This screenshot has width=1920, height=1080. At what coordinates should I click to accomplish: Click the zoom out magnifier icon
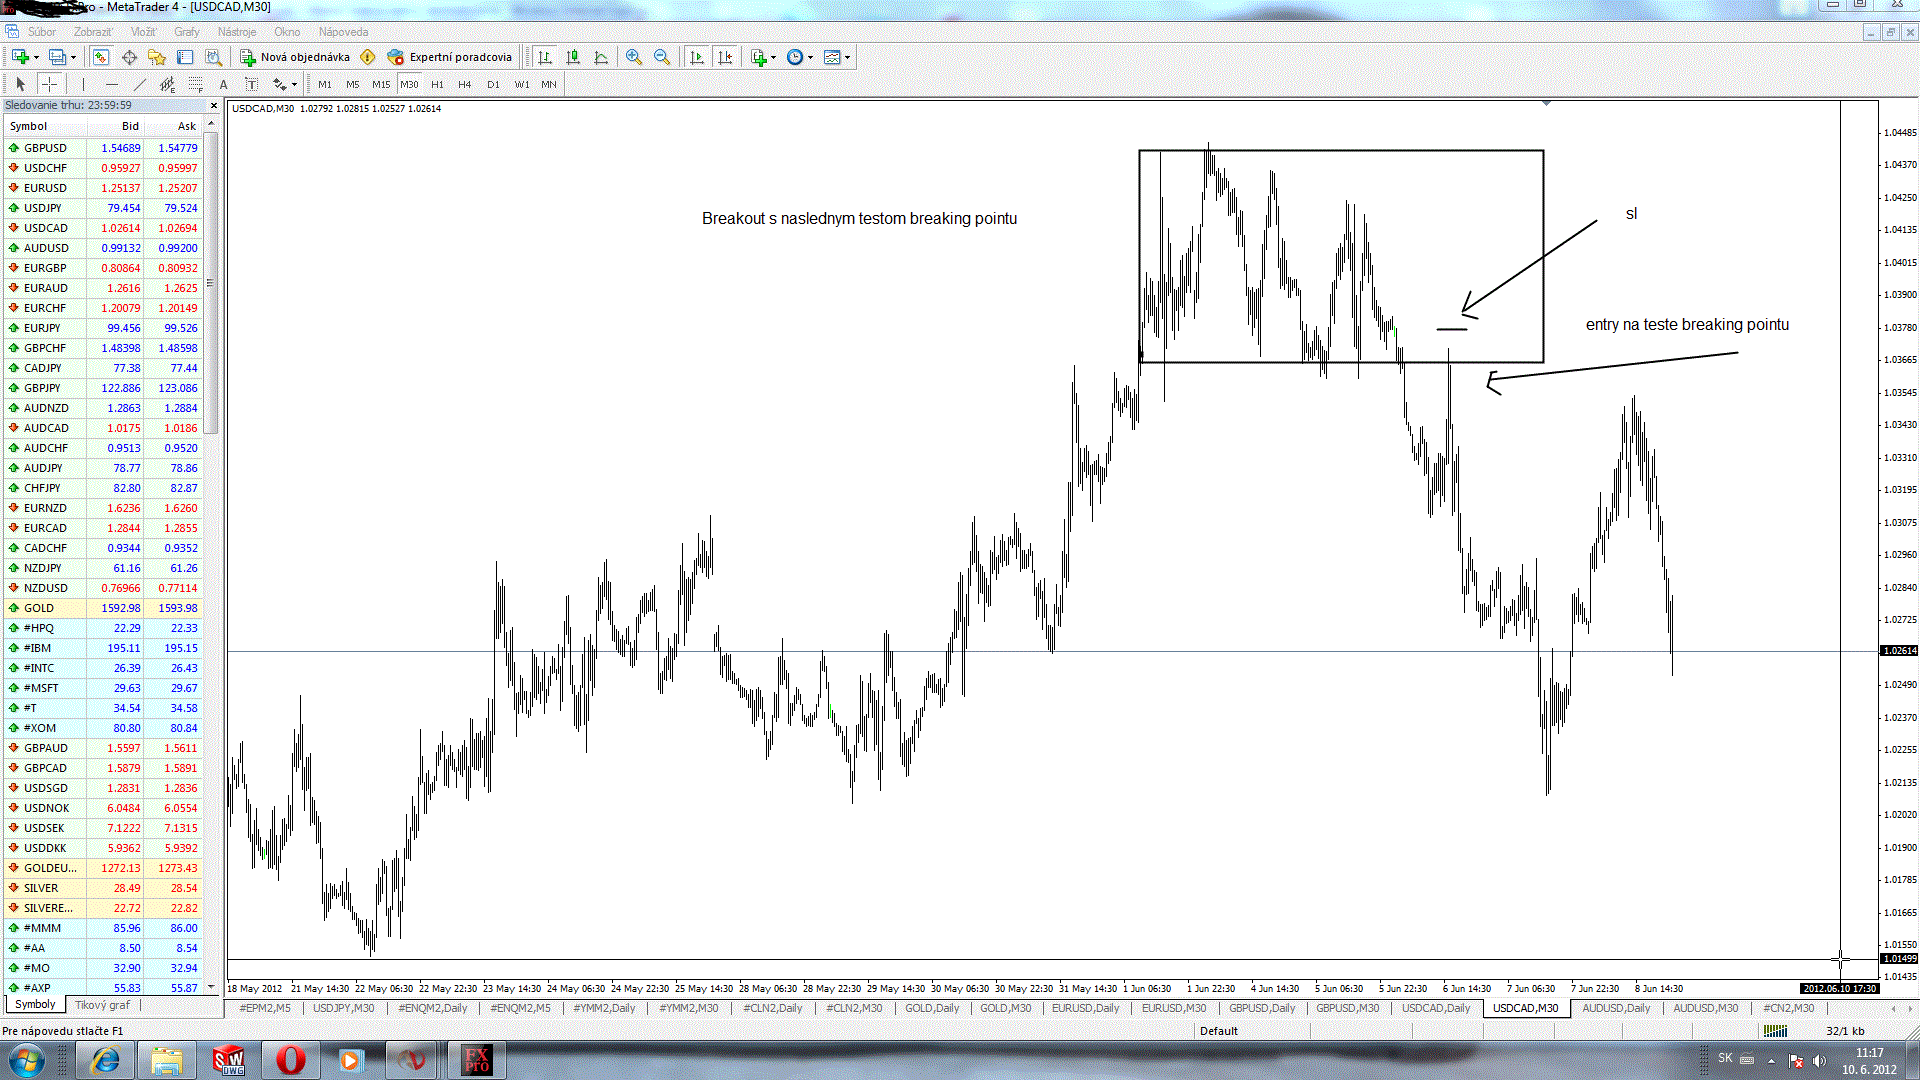point(661,57)
